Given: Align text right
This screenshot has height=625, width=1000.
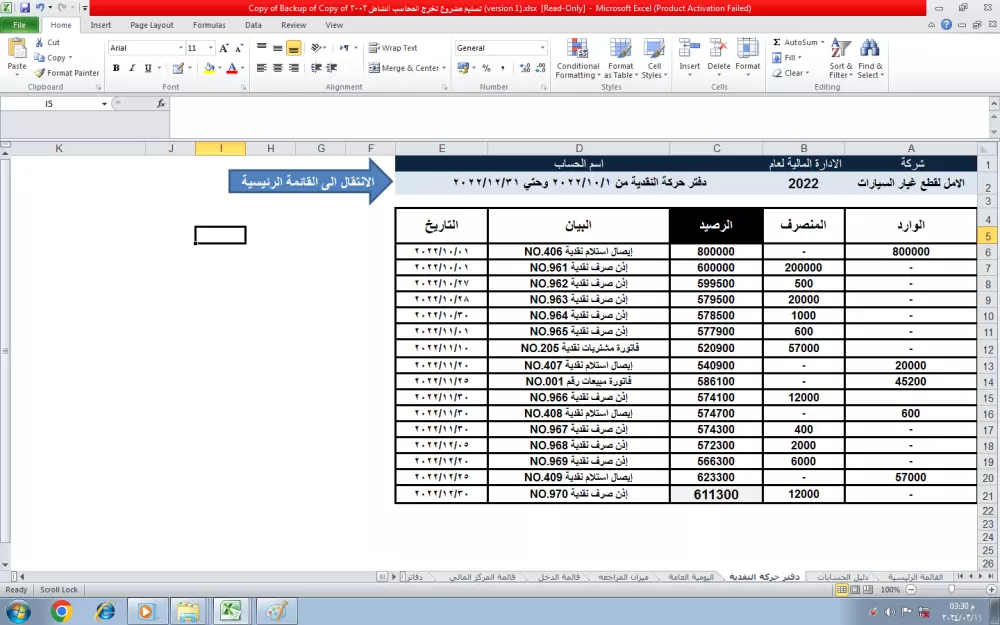Looking at the screenshot, I should pyautogui.click(x=293, y=68).
